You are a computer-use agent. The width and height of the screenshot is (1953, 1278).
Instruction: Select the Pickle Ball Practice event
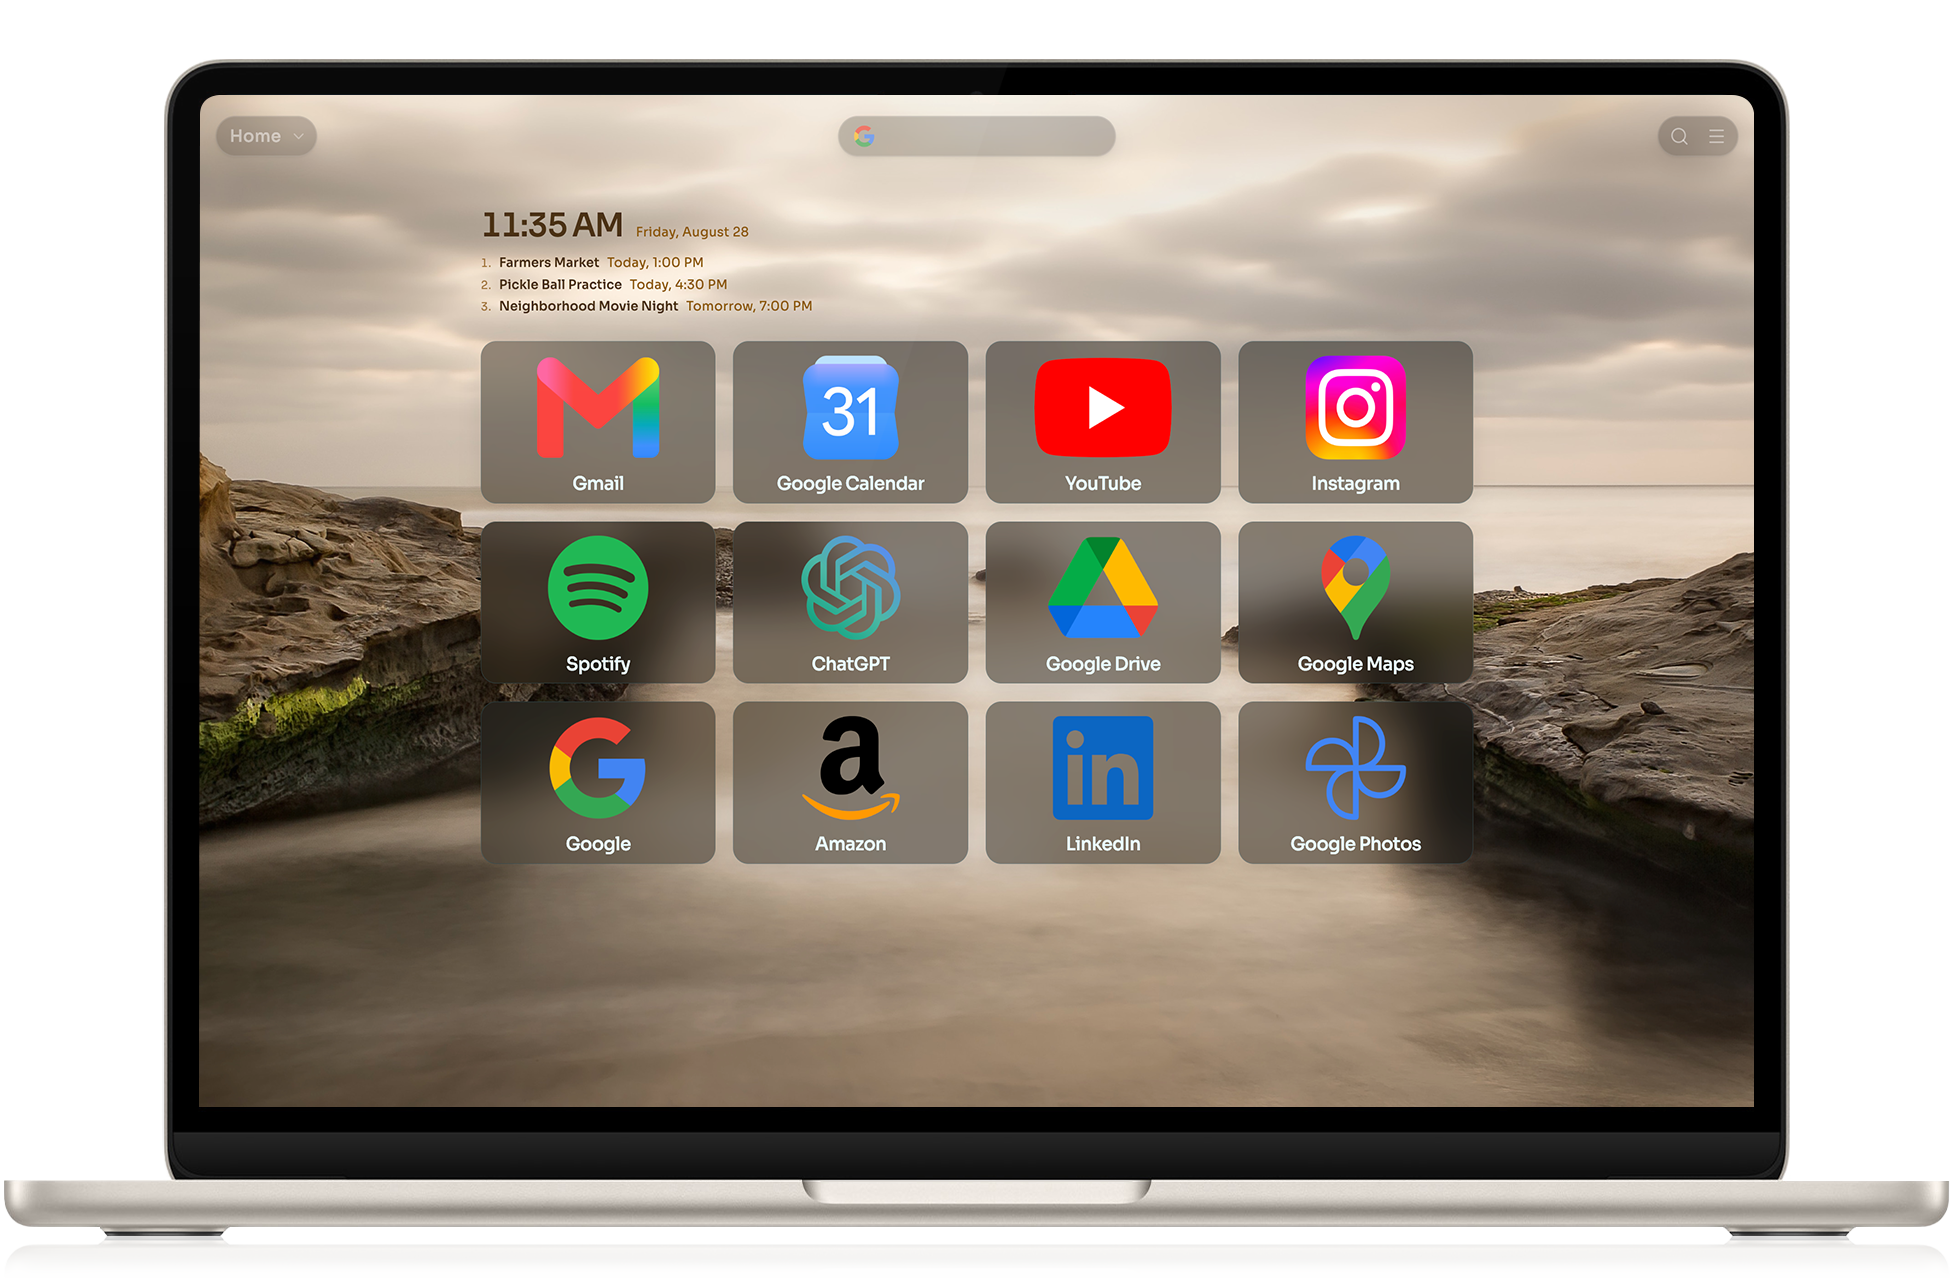(x=560, y=284)
